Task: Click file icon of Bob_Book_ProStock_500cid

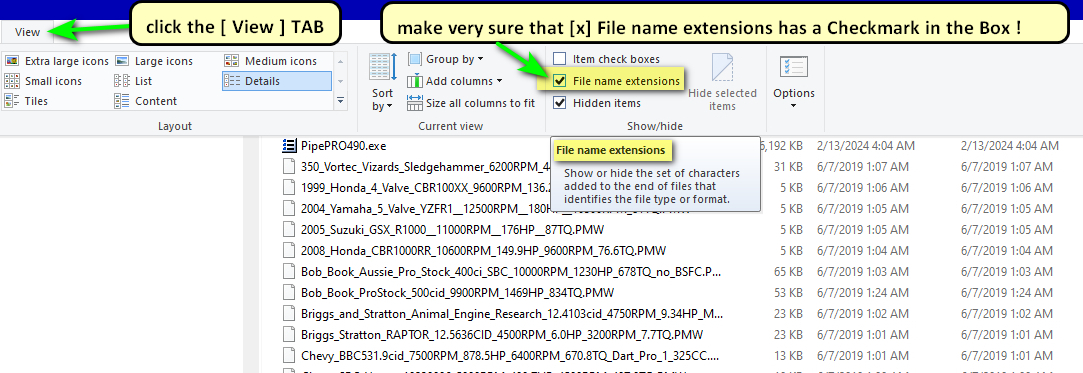Action: tap(289, 292)
